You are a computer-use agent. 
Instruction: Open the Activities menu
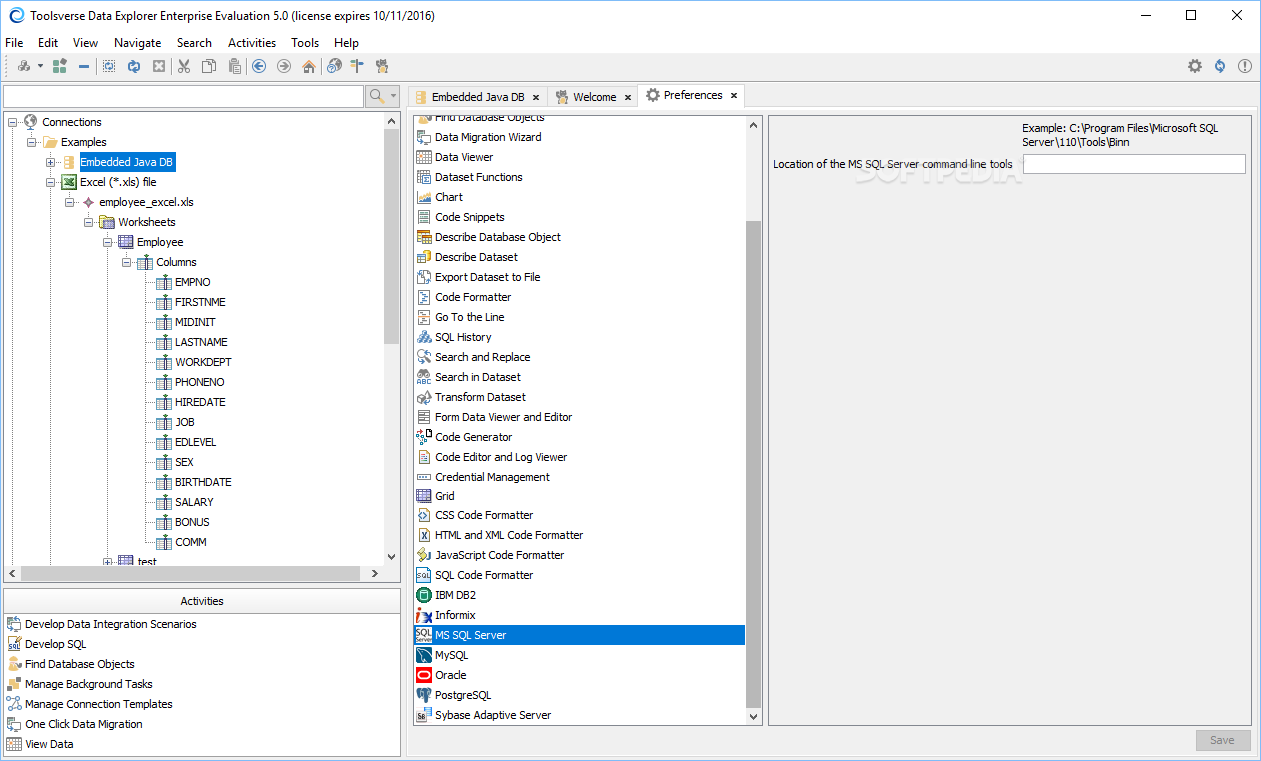click(252, 43)
